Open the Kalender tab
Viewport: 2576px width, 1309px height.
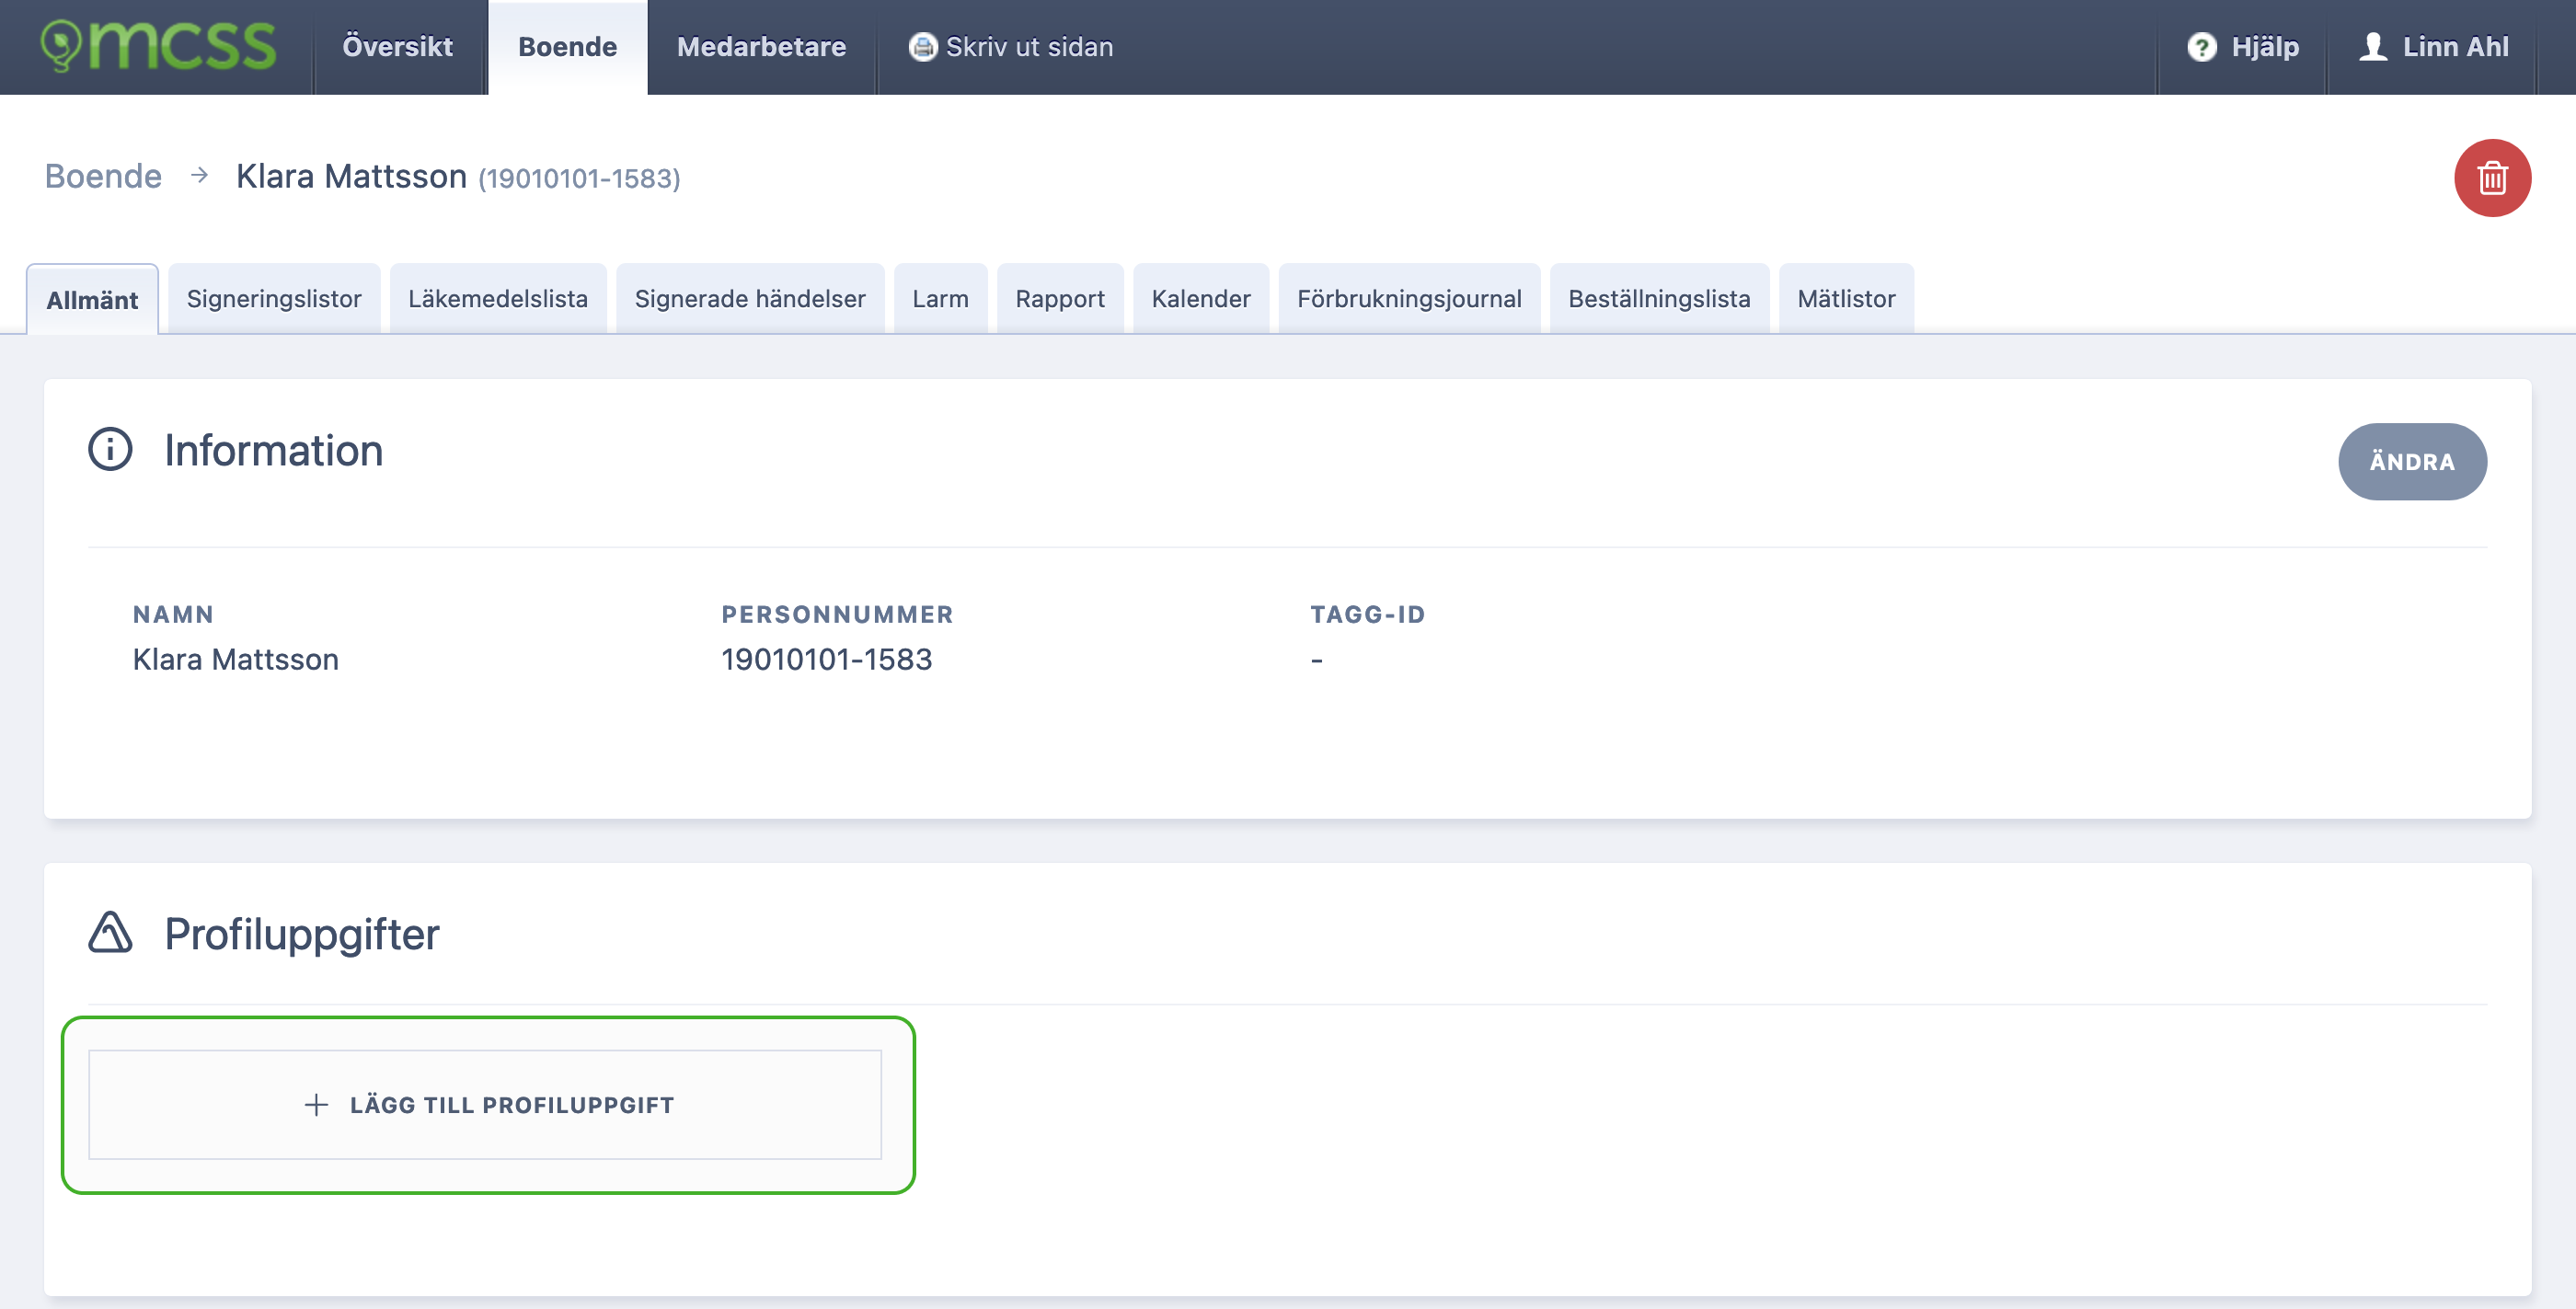tap(1201, 298)
